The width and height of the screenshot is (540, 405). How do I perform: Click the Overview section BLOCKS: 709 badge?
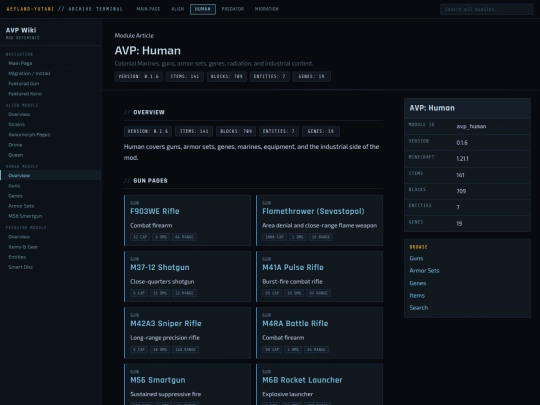point(236,131)
